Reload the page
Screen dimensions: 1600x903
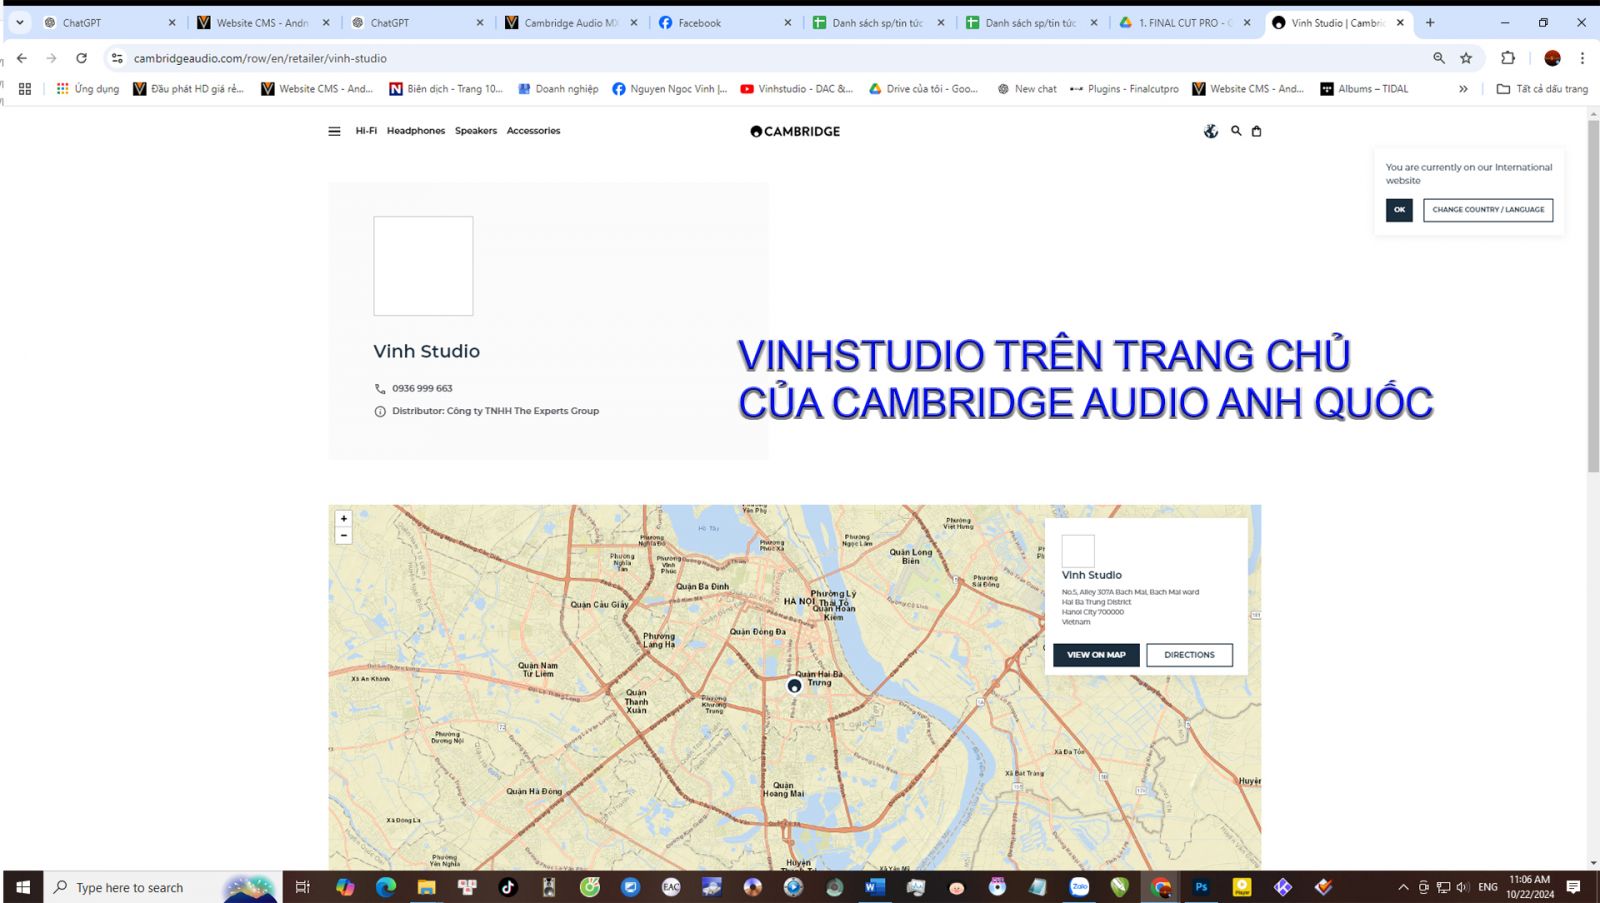[82, 58]
